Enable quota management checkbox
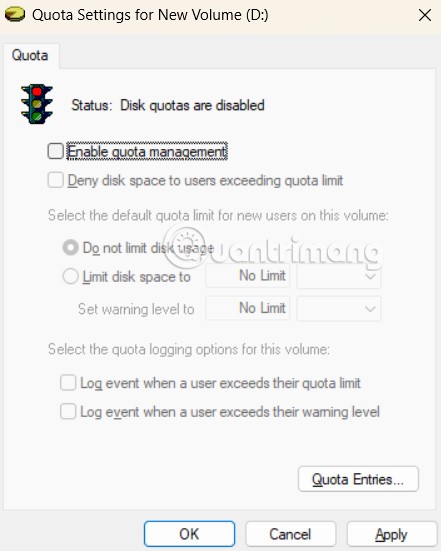 pyautogui.click(x=56, y=151)
